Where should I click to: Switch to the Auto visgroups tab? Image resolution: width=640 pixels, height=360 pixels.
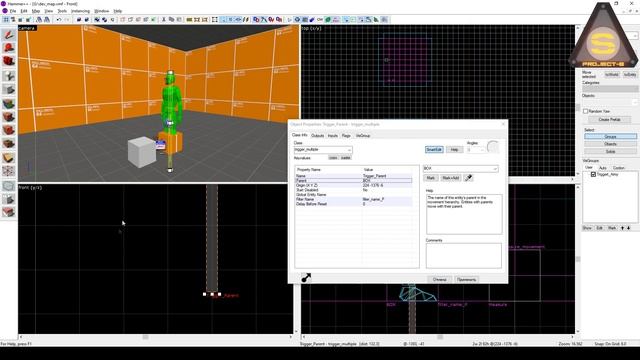tap(602, 168)
